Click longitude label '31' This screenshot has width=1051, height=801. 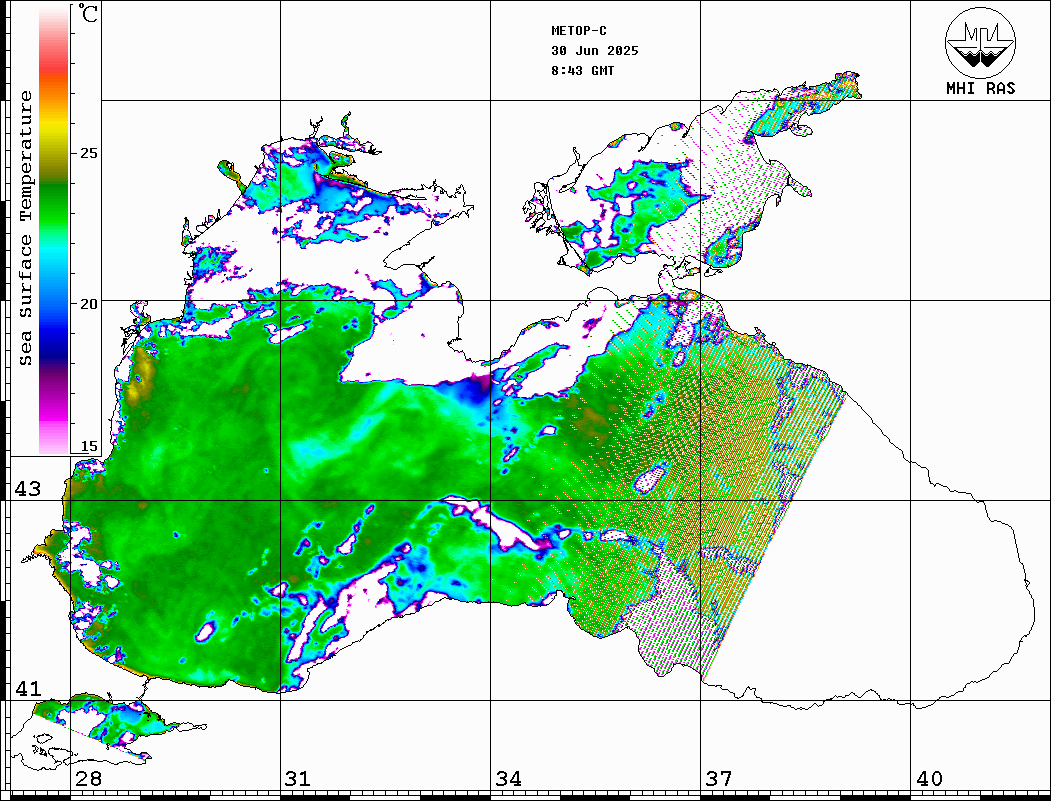298,778
